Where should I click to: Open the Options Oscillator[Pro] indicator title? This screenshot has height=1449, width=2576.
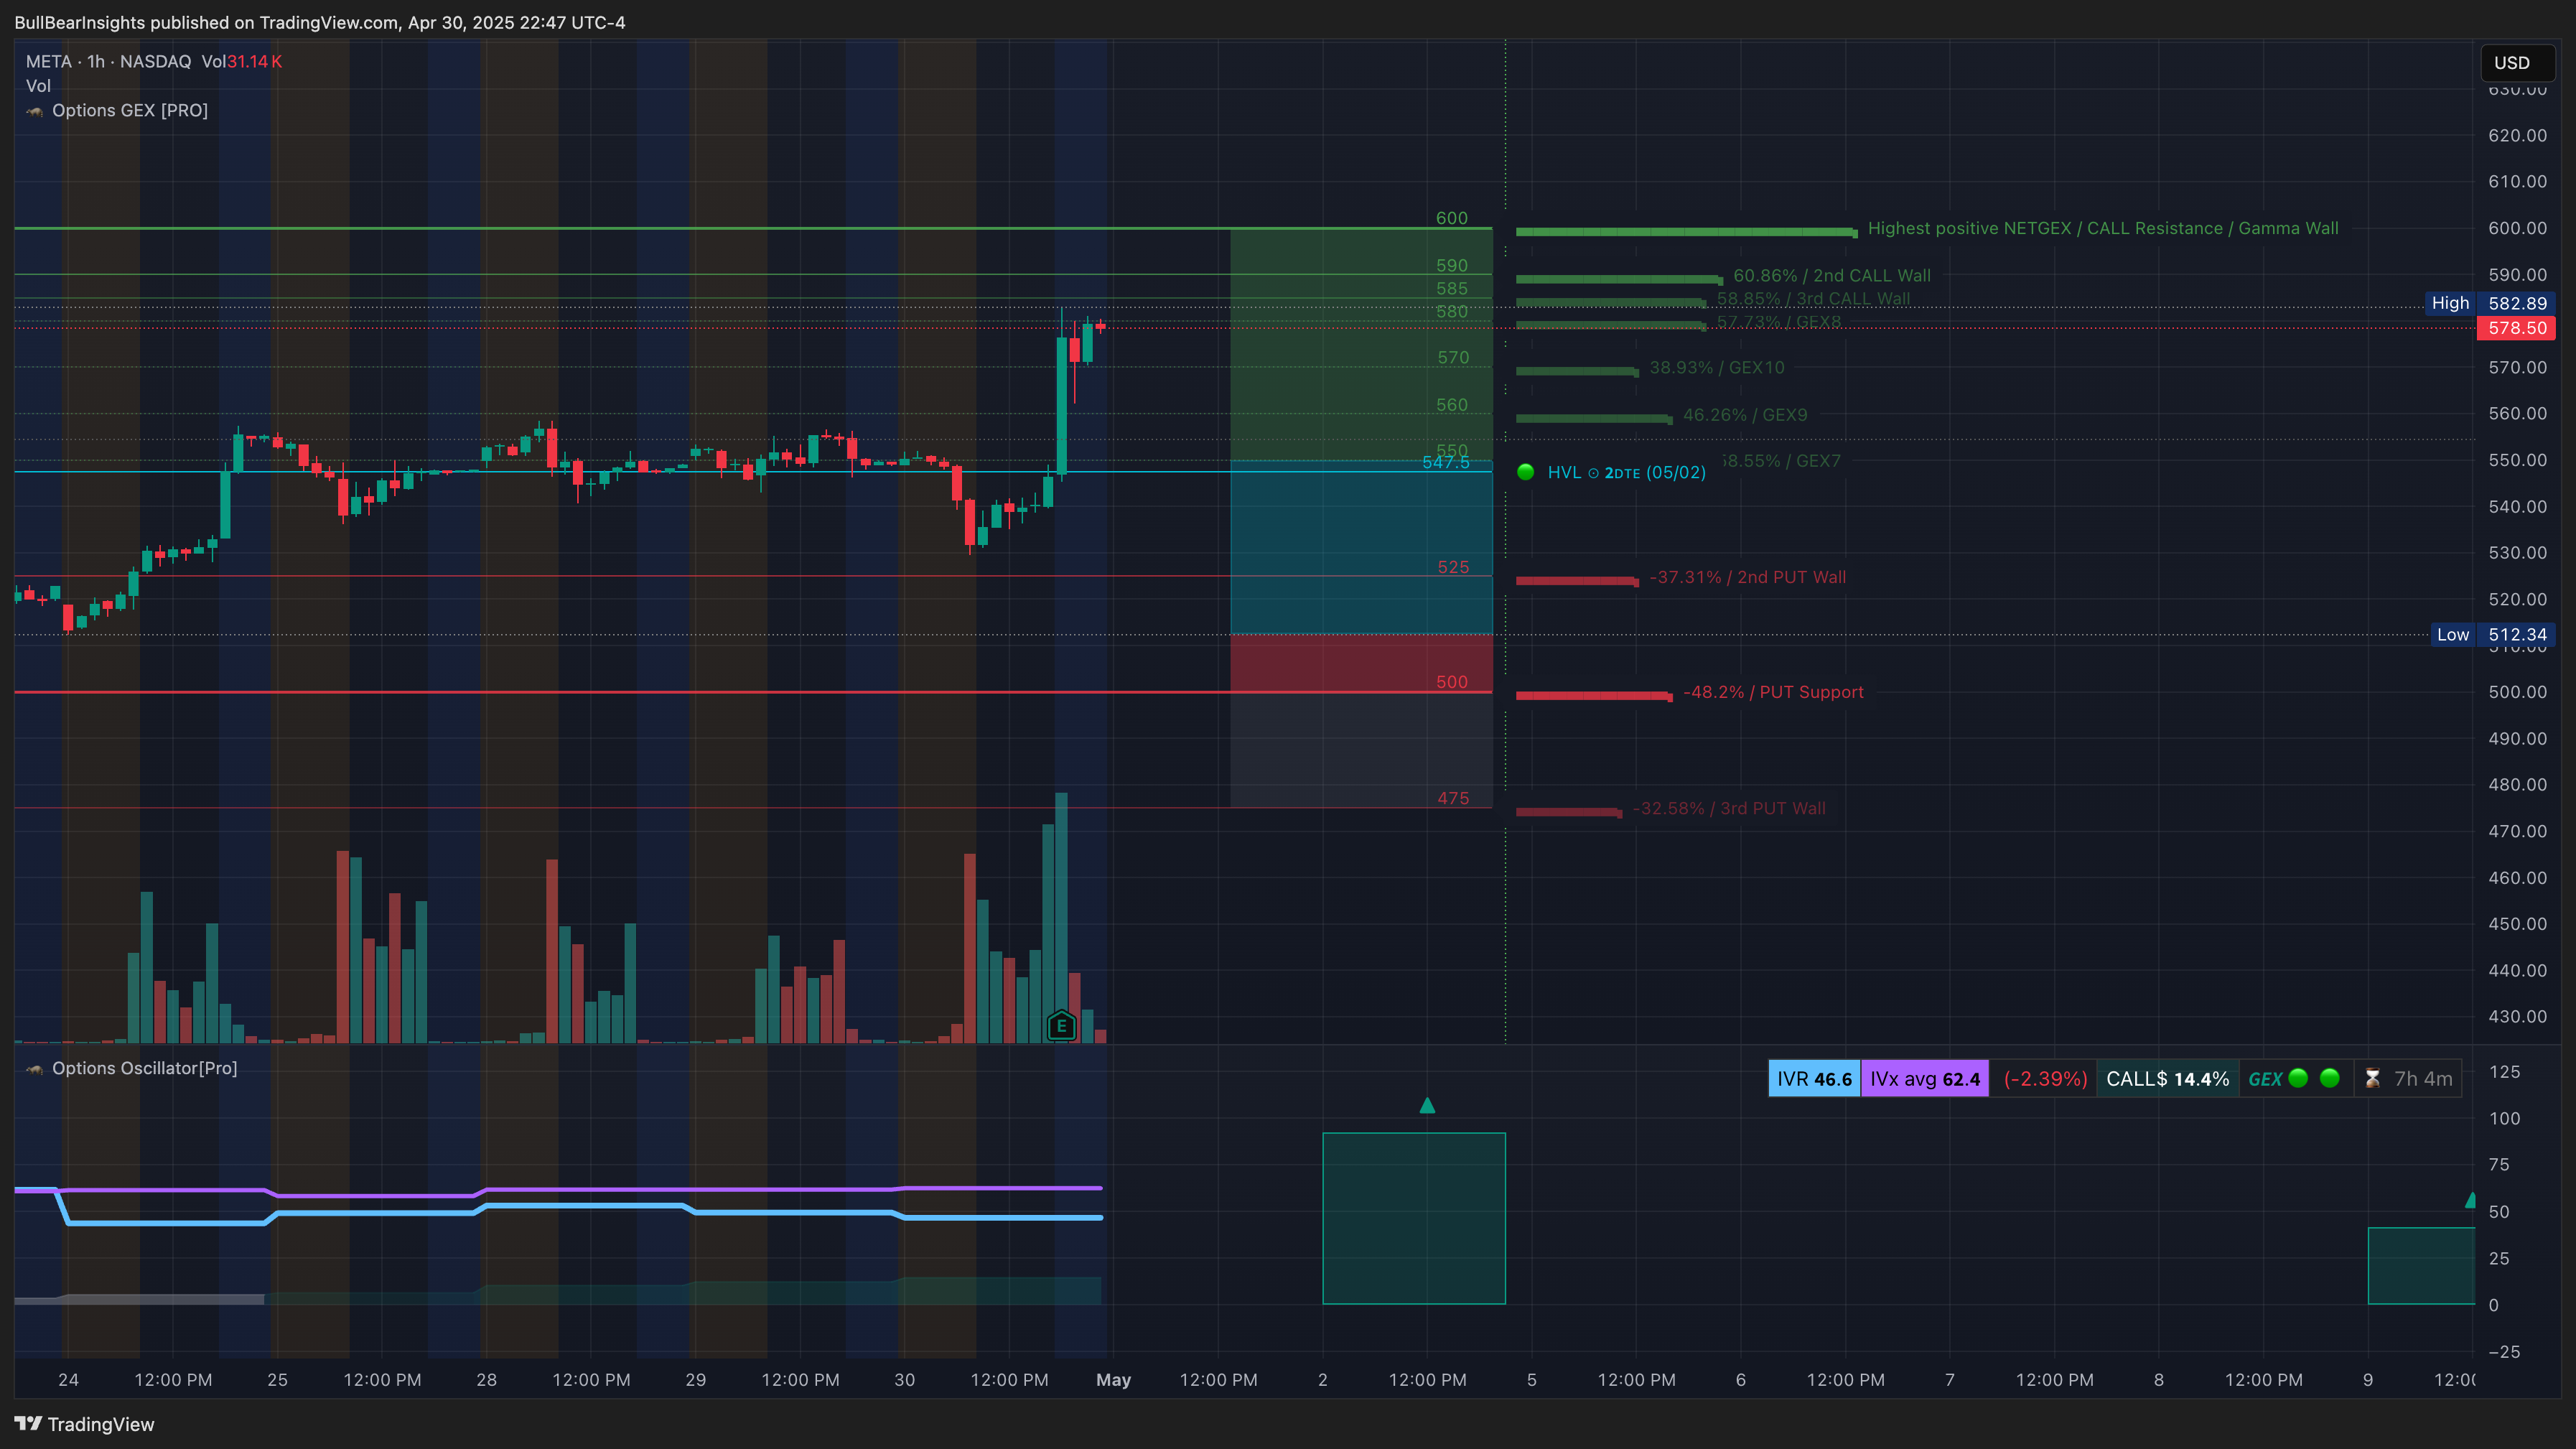(145, 1069)
